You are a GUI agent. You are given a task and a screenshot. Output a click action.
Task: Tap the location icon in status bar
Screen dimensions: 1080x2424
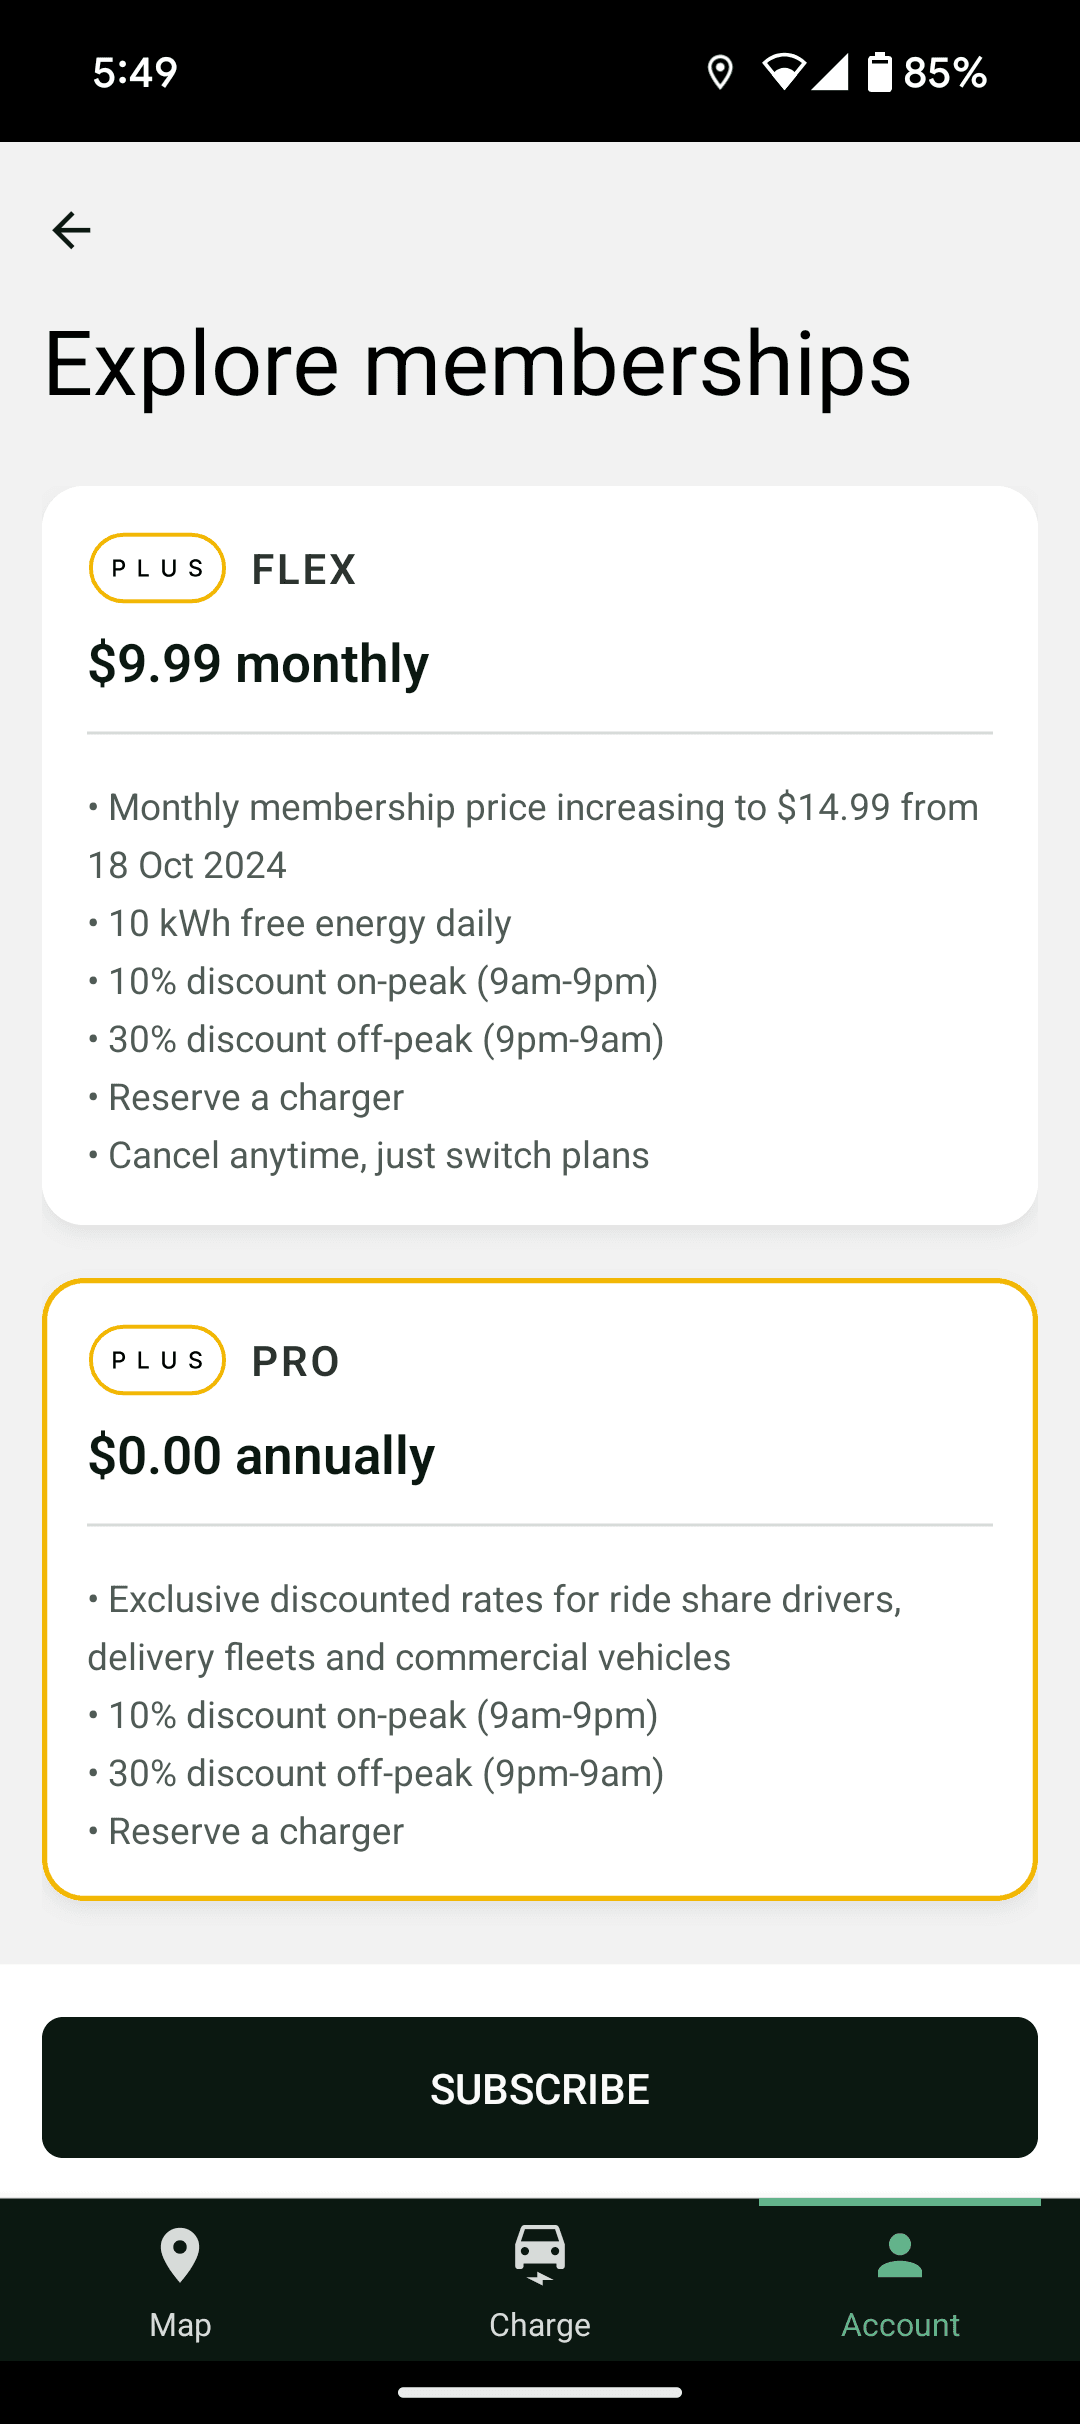[x=720, y=72]
